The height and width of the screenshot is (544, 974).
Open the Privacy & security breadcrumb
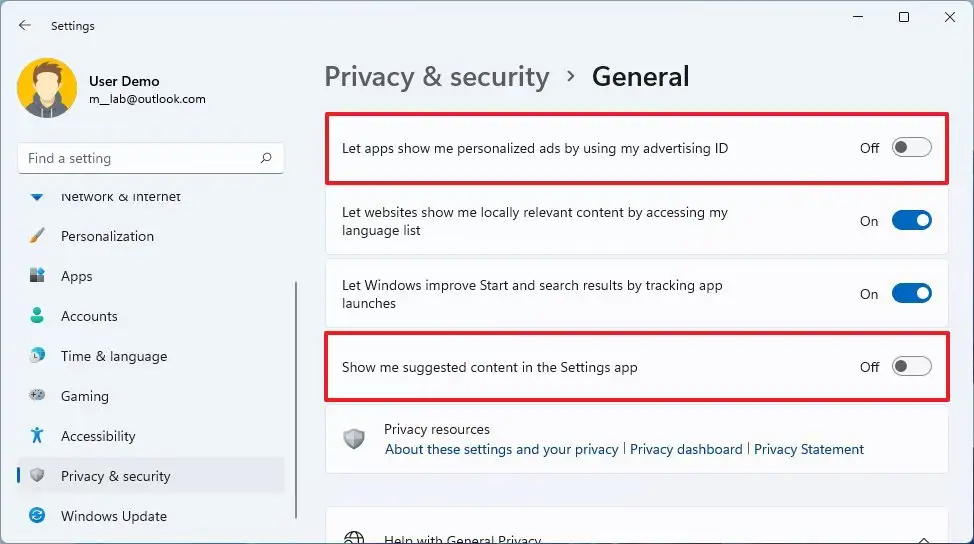click(x=437, y=77)
